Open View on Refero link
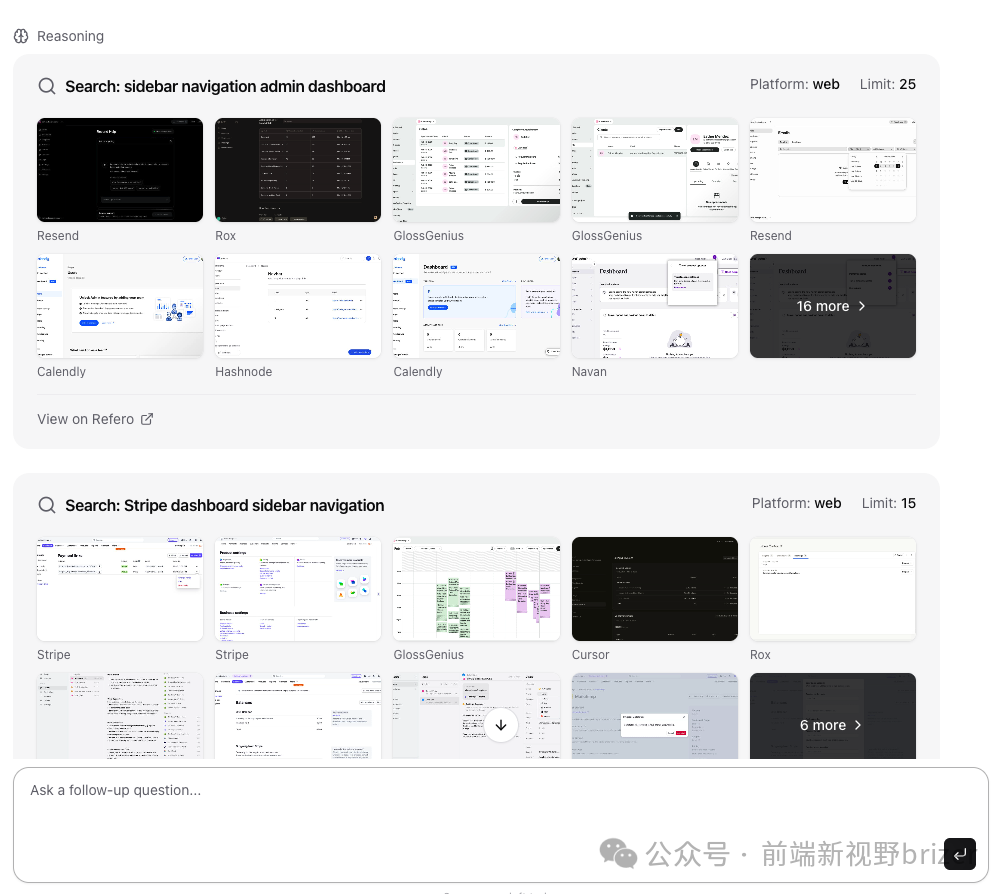This screenshot has height=894, width=1008. tap(86, 419)
